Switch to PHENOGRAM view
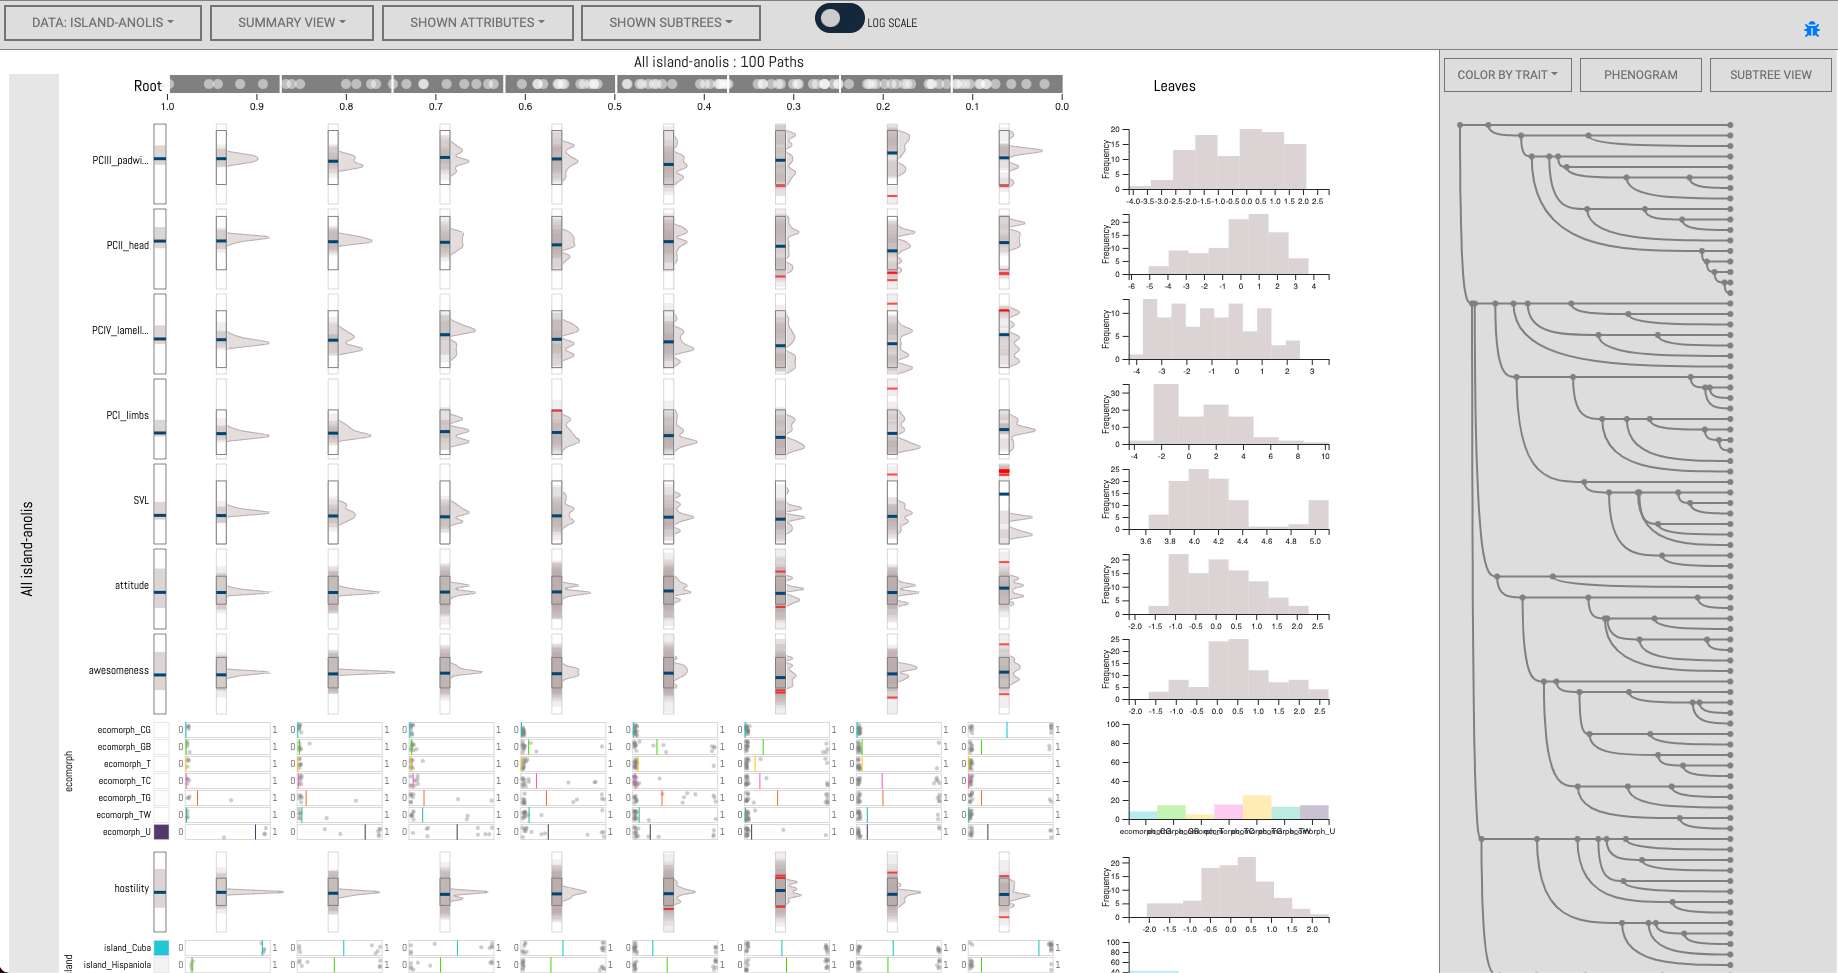Screen dimensions: 1838x973 click(x=1641, y=75)
